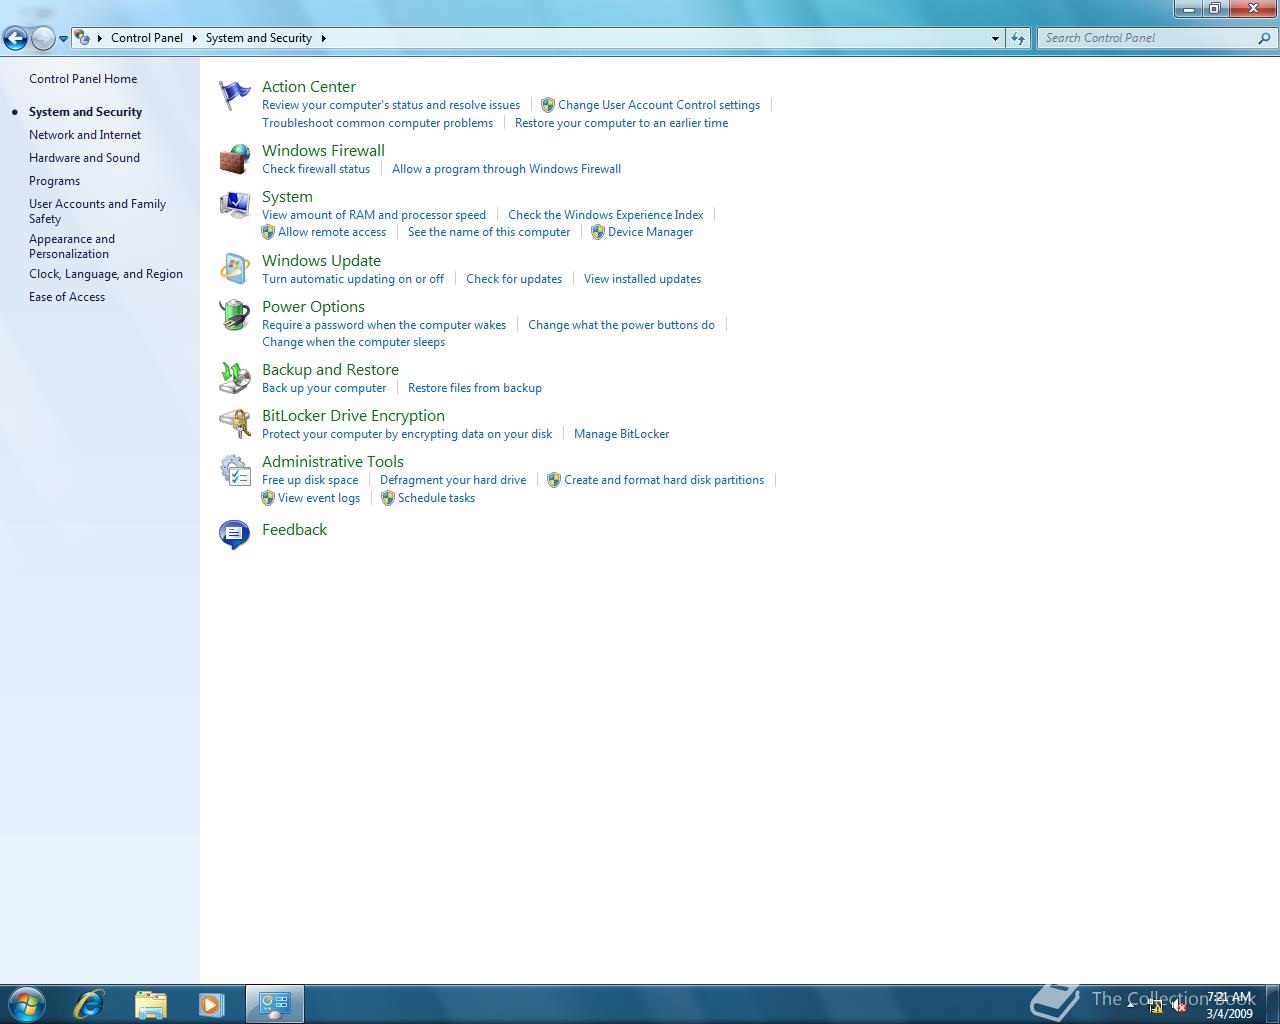Launch Internet Explorer from taskbar

(89, 1004)
